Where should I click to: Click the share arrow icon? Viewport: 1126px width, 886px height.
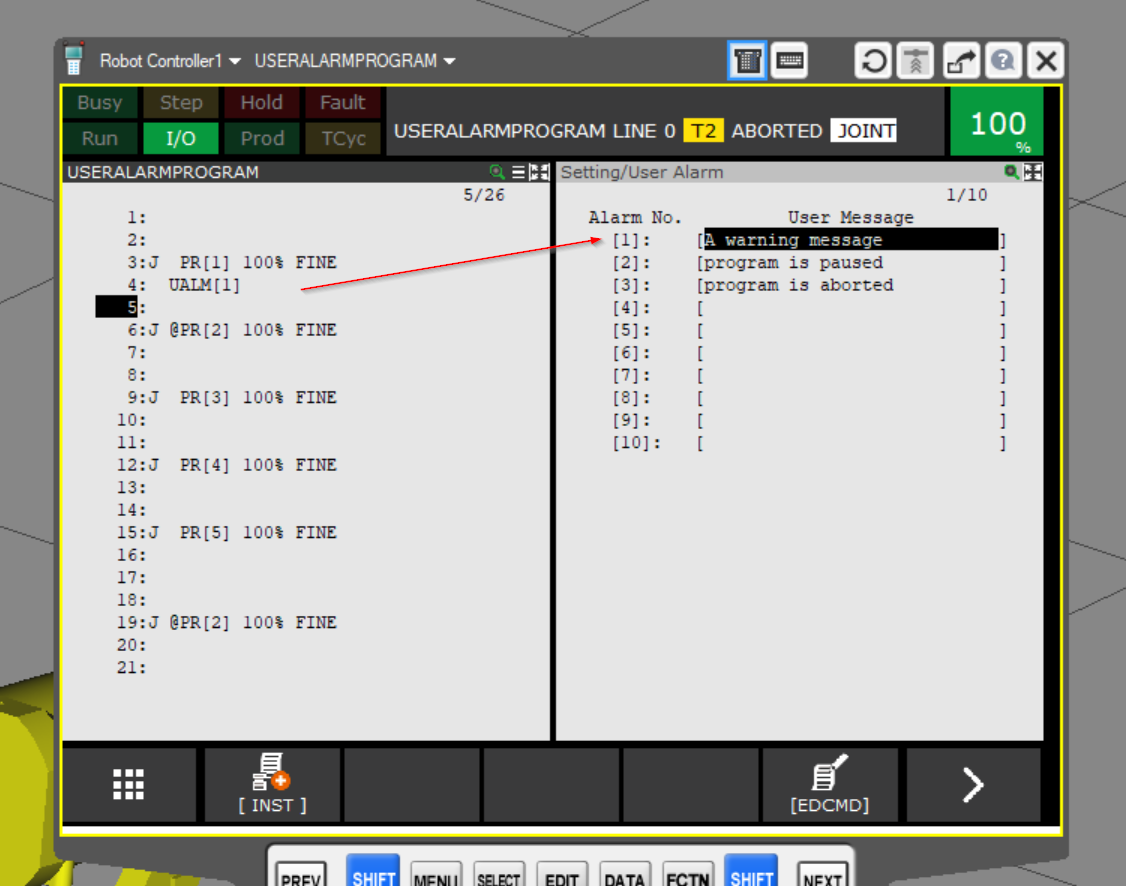961,61
